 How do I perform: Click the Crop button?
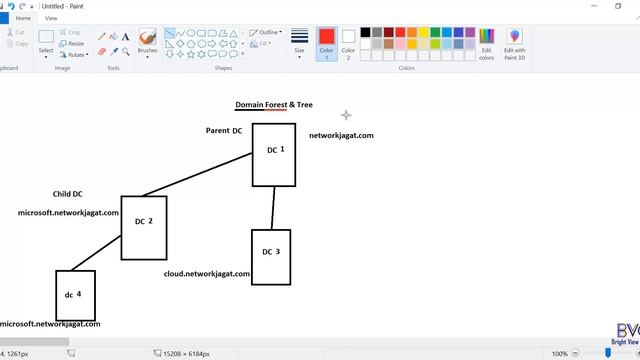70,32
